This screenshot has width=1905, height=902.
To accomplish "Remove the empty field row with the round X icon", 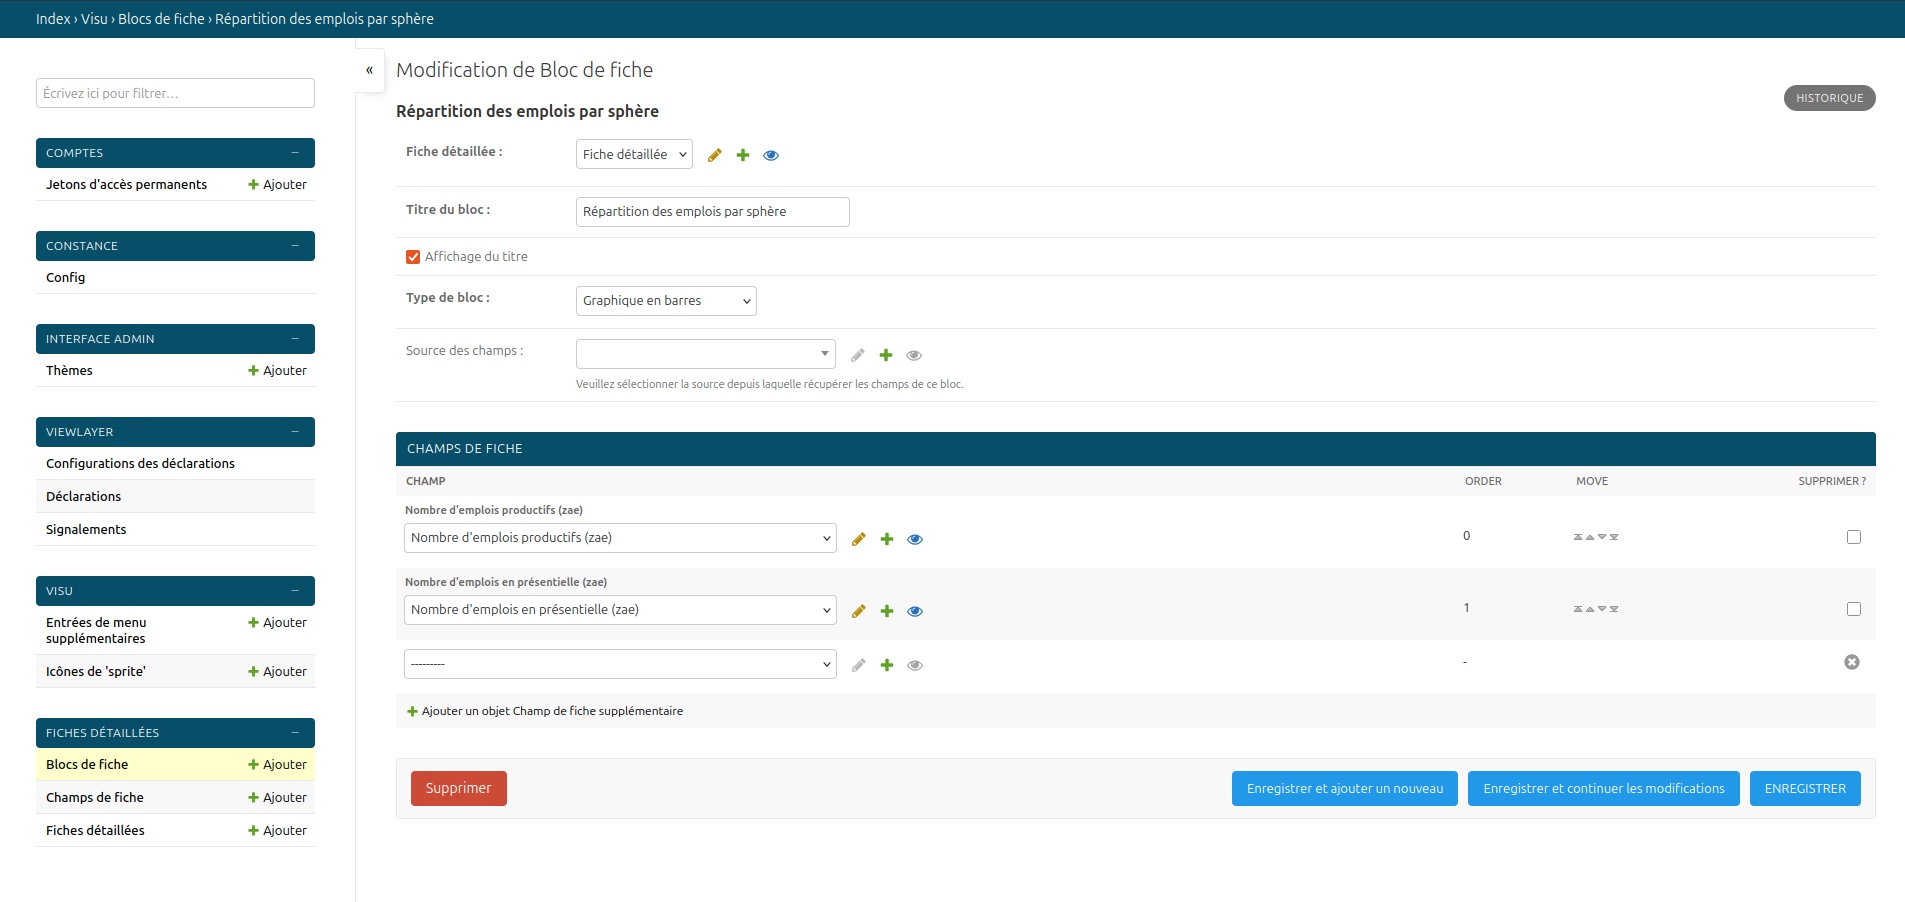I will click(x=1852, y=662).
